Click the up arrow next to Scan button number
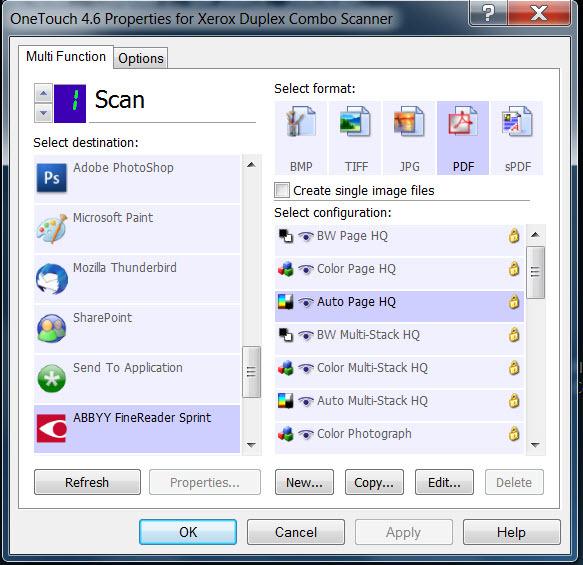Image resolution: width=583 pixels, height=565 pixels. [43, 93]
